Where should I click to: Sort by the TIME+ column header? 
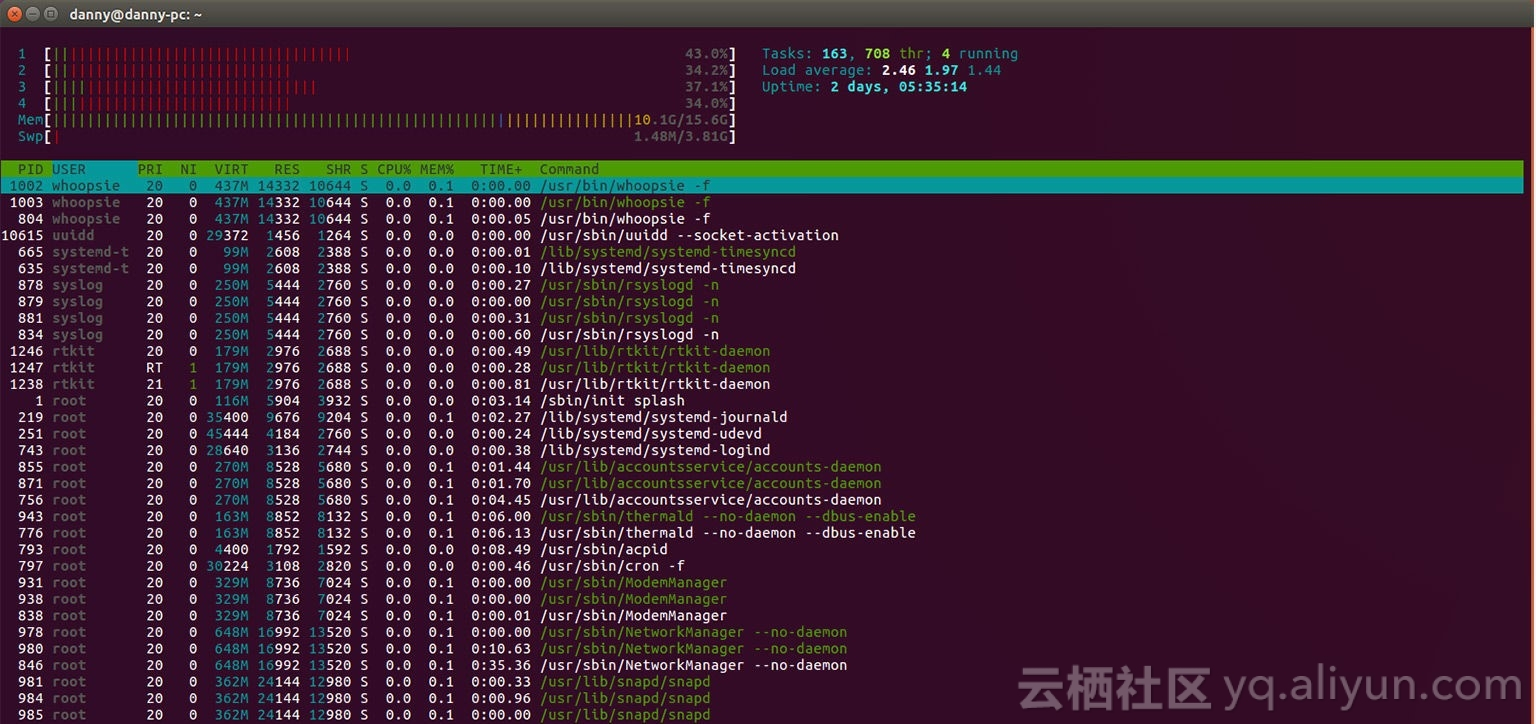(501, 169)
